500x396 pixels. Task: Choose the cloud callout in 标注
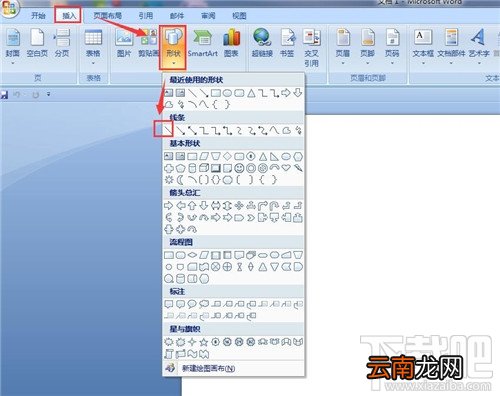pos(204,304)
